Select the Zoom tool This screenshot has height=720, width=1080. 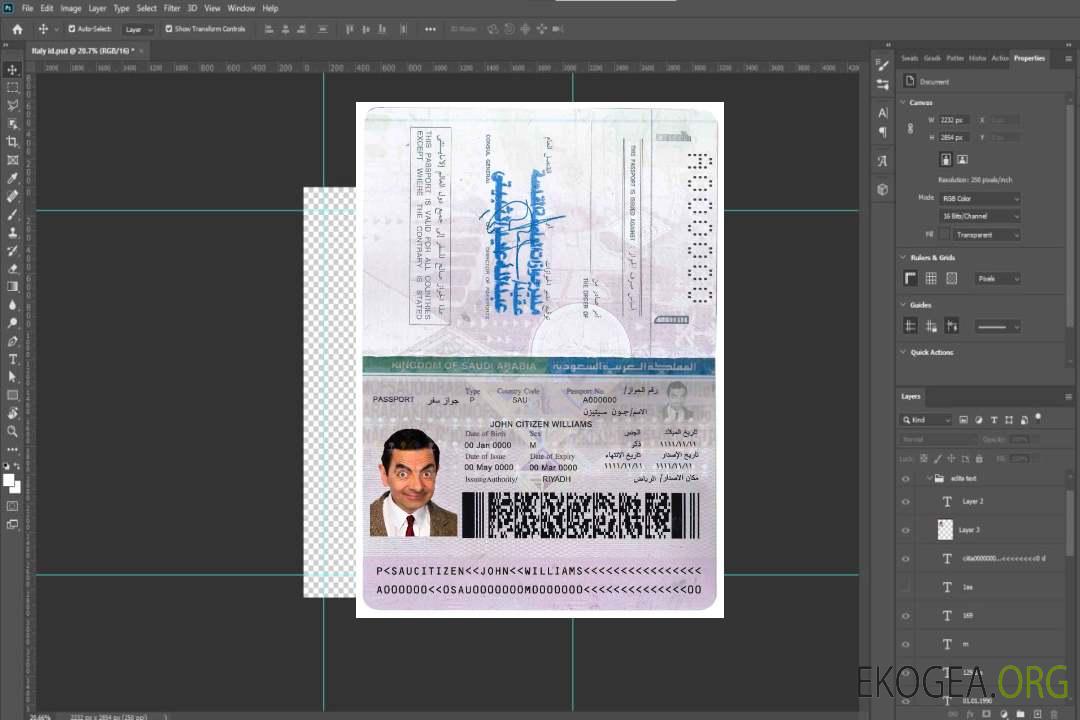(x=12, y=431)
